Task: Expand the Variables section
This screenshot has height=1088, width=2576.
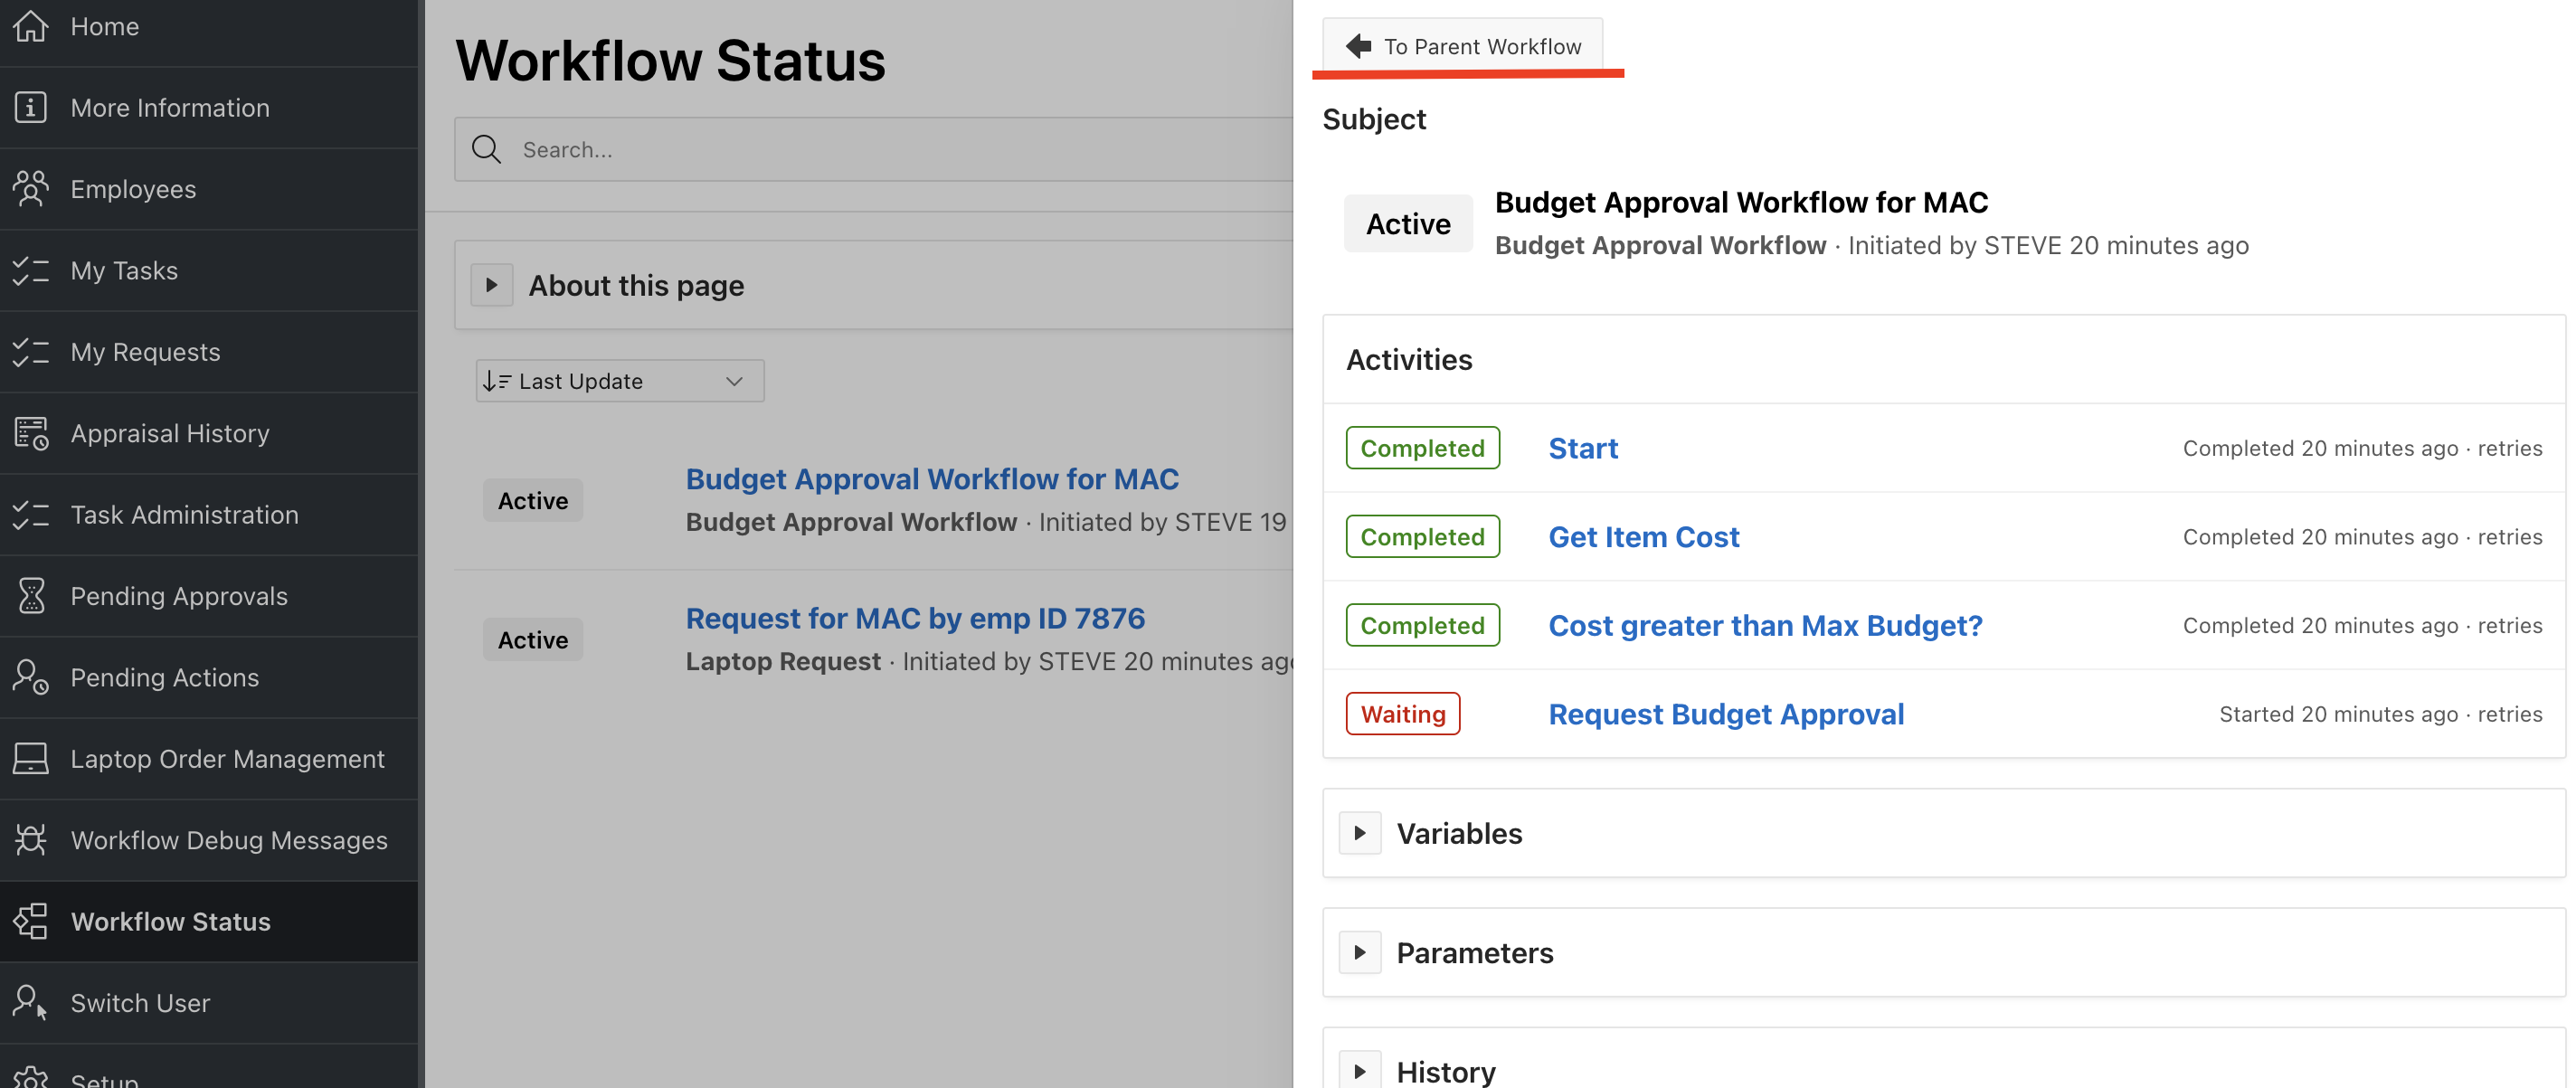Action: click(1360, 833)
